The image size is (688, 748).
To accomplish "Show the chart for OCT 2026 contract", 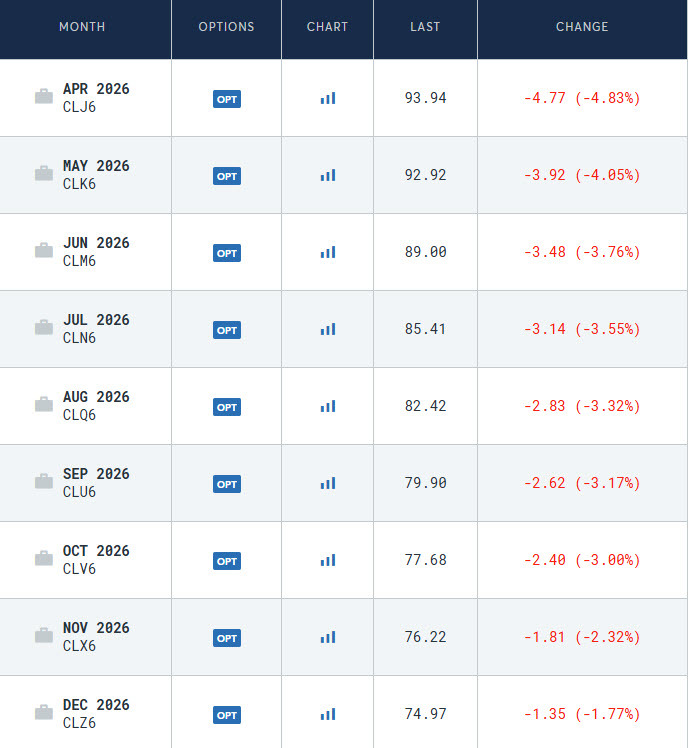I will coord(328,560).
